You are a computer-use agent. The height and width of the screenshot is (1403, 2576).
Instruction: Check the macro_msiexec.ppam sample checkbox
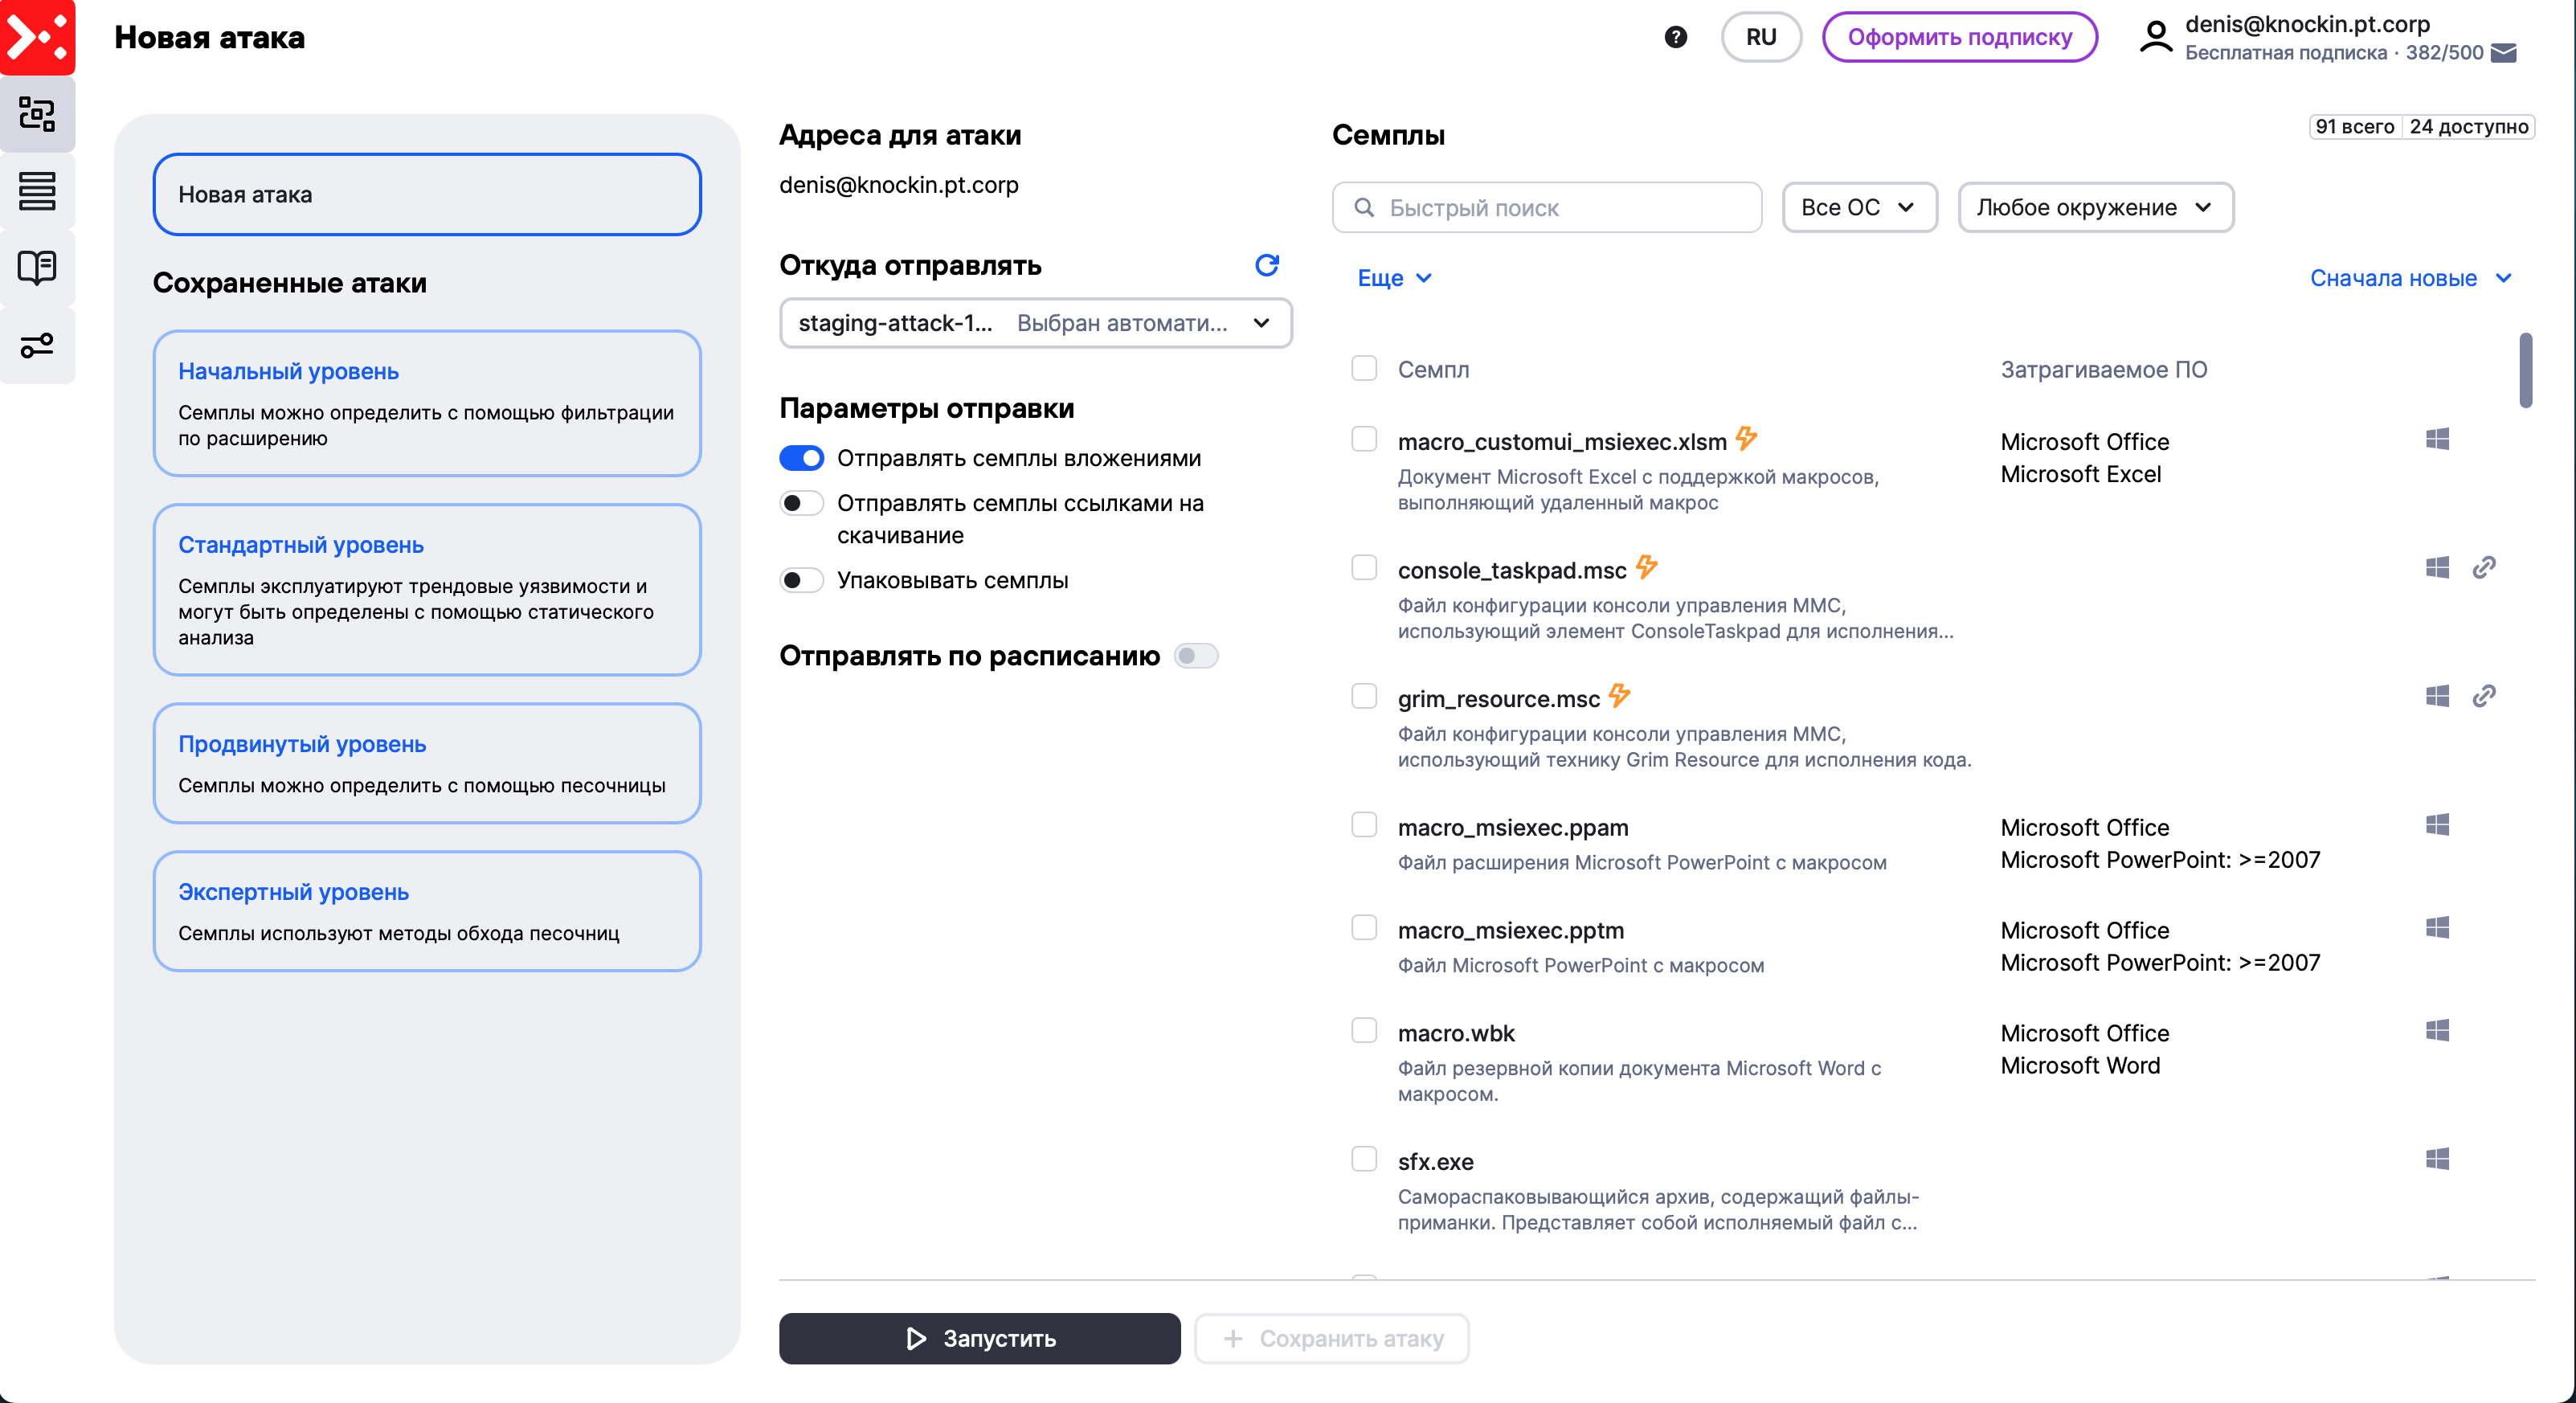[x=1364, y=825]
